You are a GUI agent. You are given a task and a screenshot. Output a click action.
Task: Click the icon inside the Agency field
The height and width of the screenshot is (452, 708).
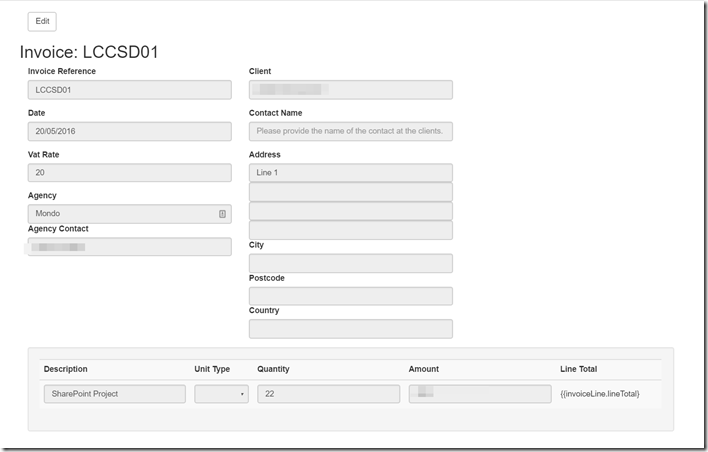pyautogui.click(x=221, y=214)
